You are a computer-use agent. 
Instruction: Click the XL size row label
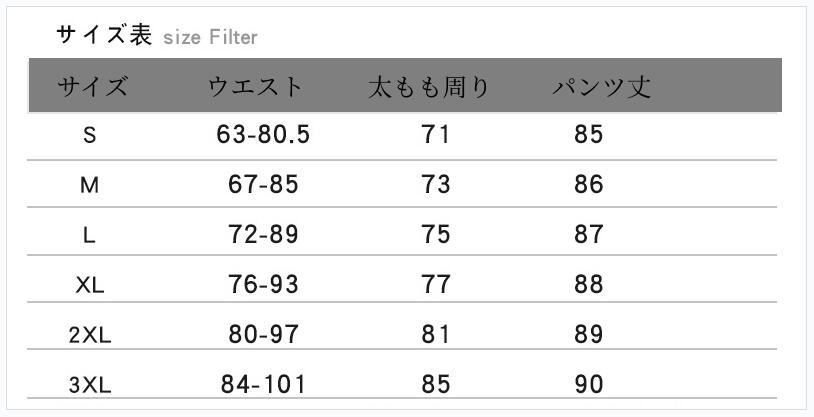[90, 285]
